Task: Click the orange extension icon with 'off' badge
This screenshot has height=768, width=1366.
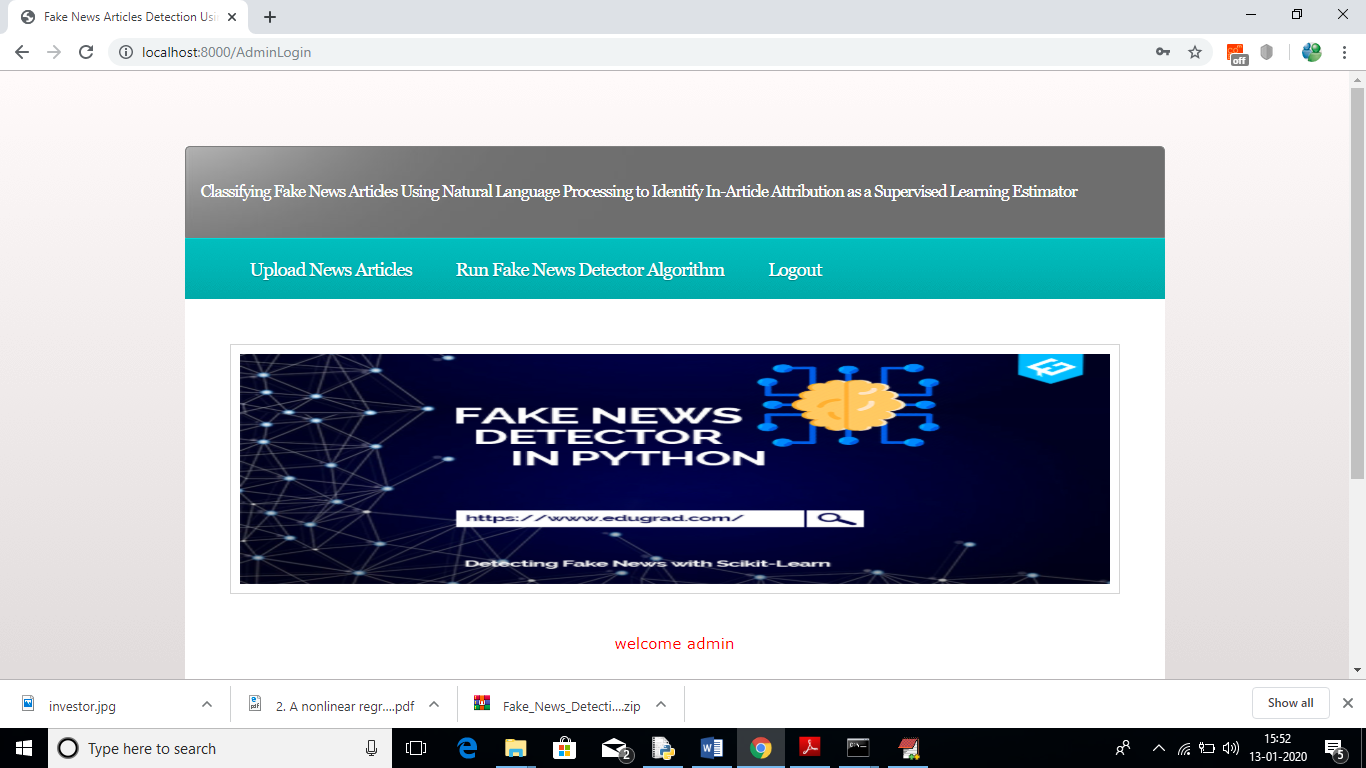Action: click(1238, 53)
